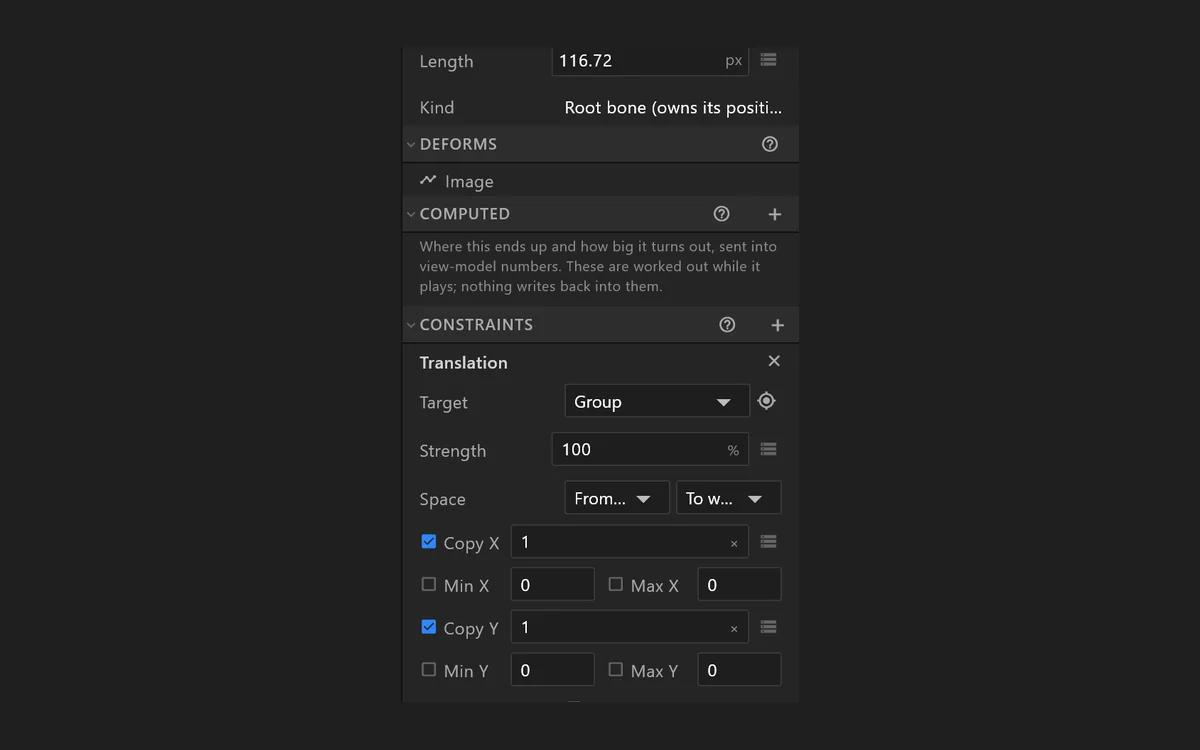Image resolution: width=1200 pixels, height=750 pixels.
Task: Enable the Max Y checkbox
Action: tap(616, 669)
